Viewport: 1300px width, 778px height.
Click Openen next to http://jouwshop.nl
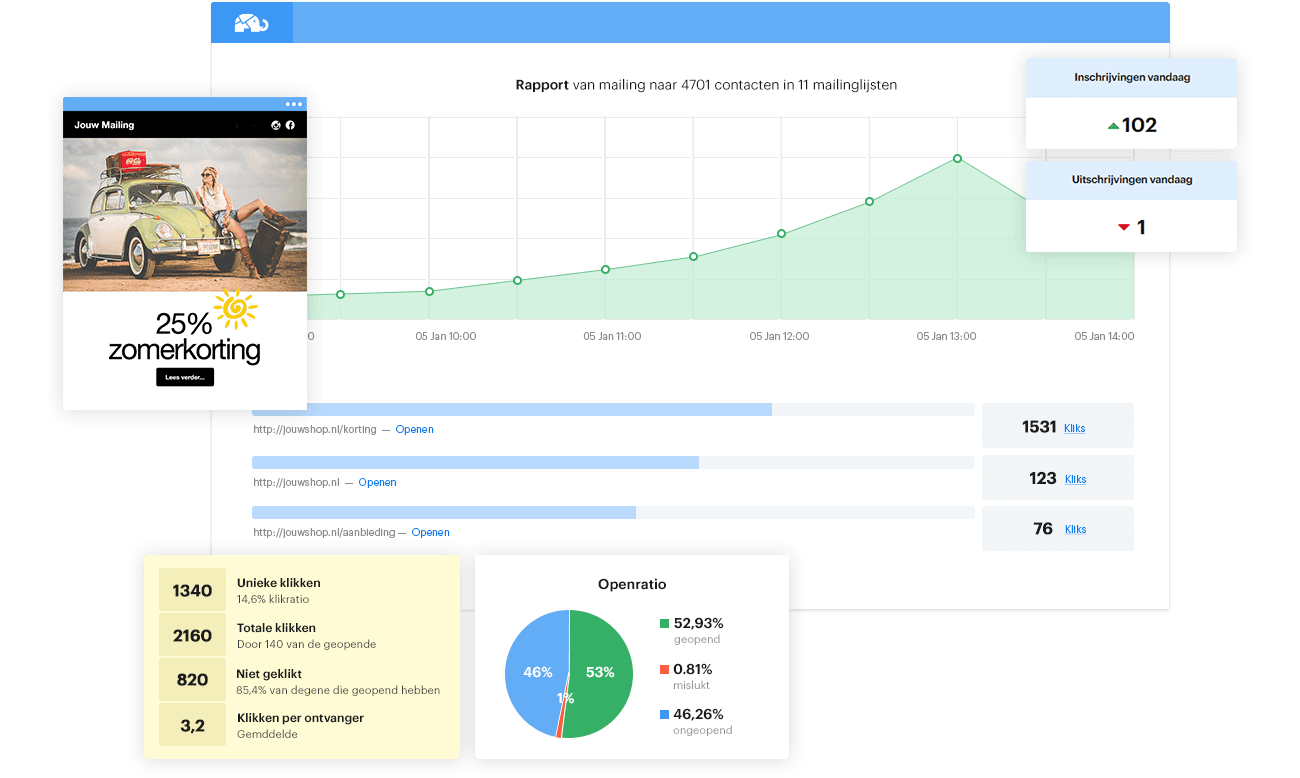pos(378,482)
